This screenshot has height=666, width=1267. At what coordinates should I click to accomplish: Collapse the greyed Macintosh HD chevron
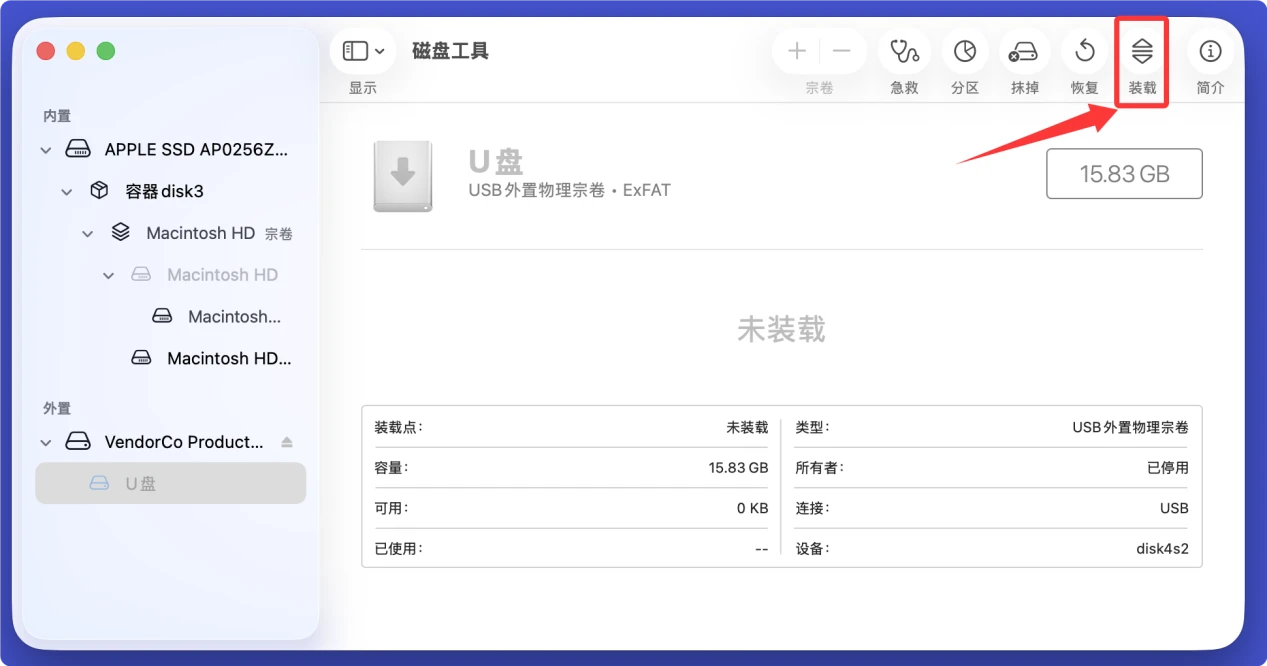[x=108, y=275]
